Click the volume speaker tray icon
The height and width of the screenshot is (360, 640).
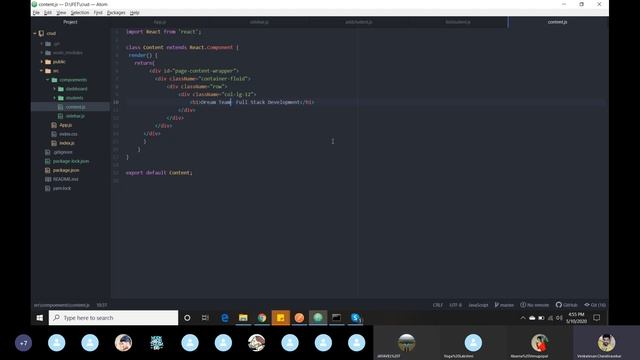[x=559, y=318]
